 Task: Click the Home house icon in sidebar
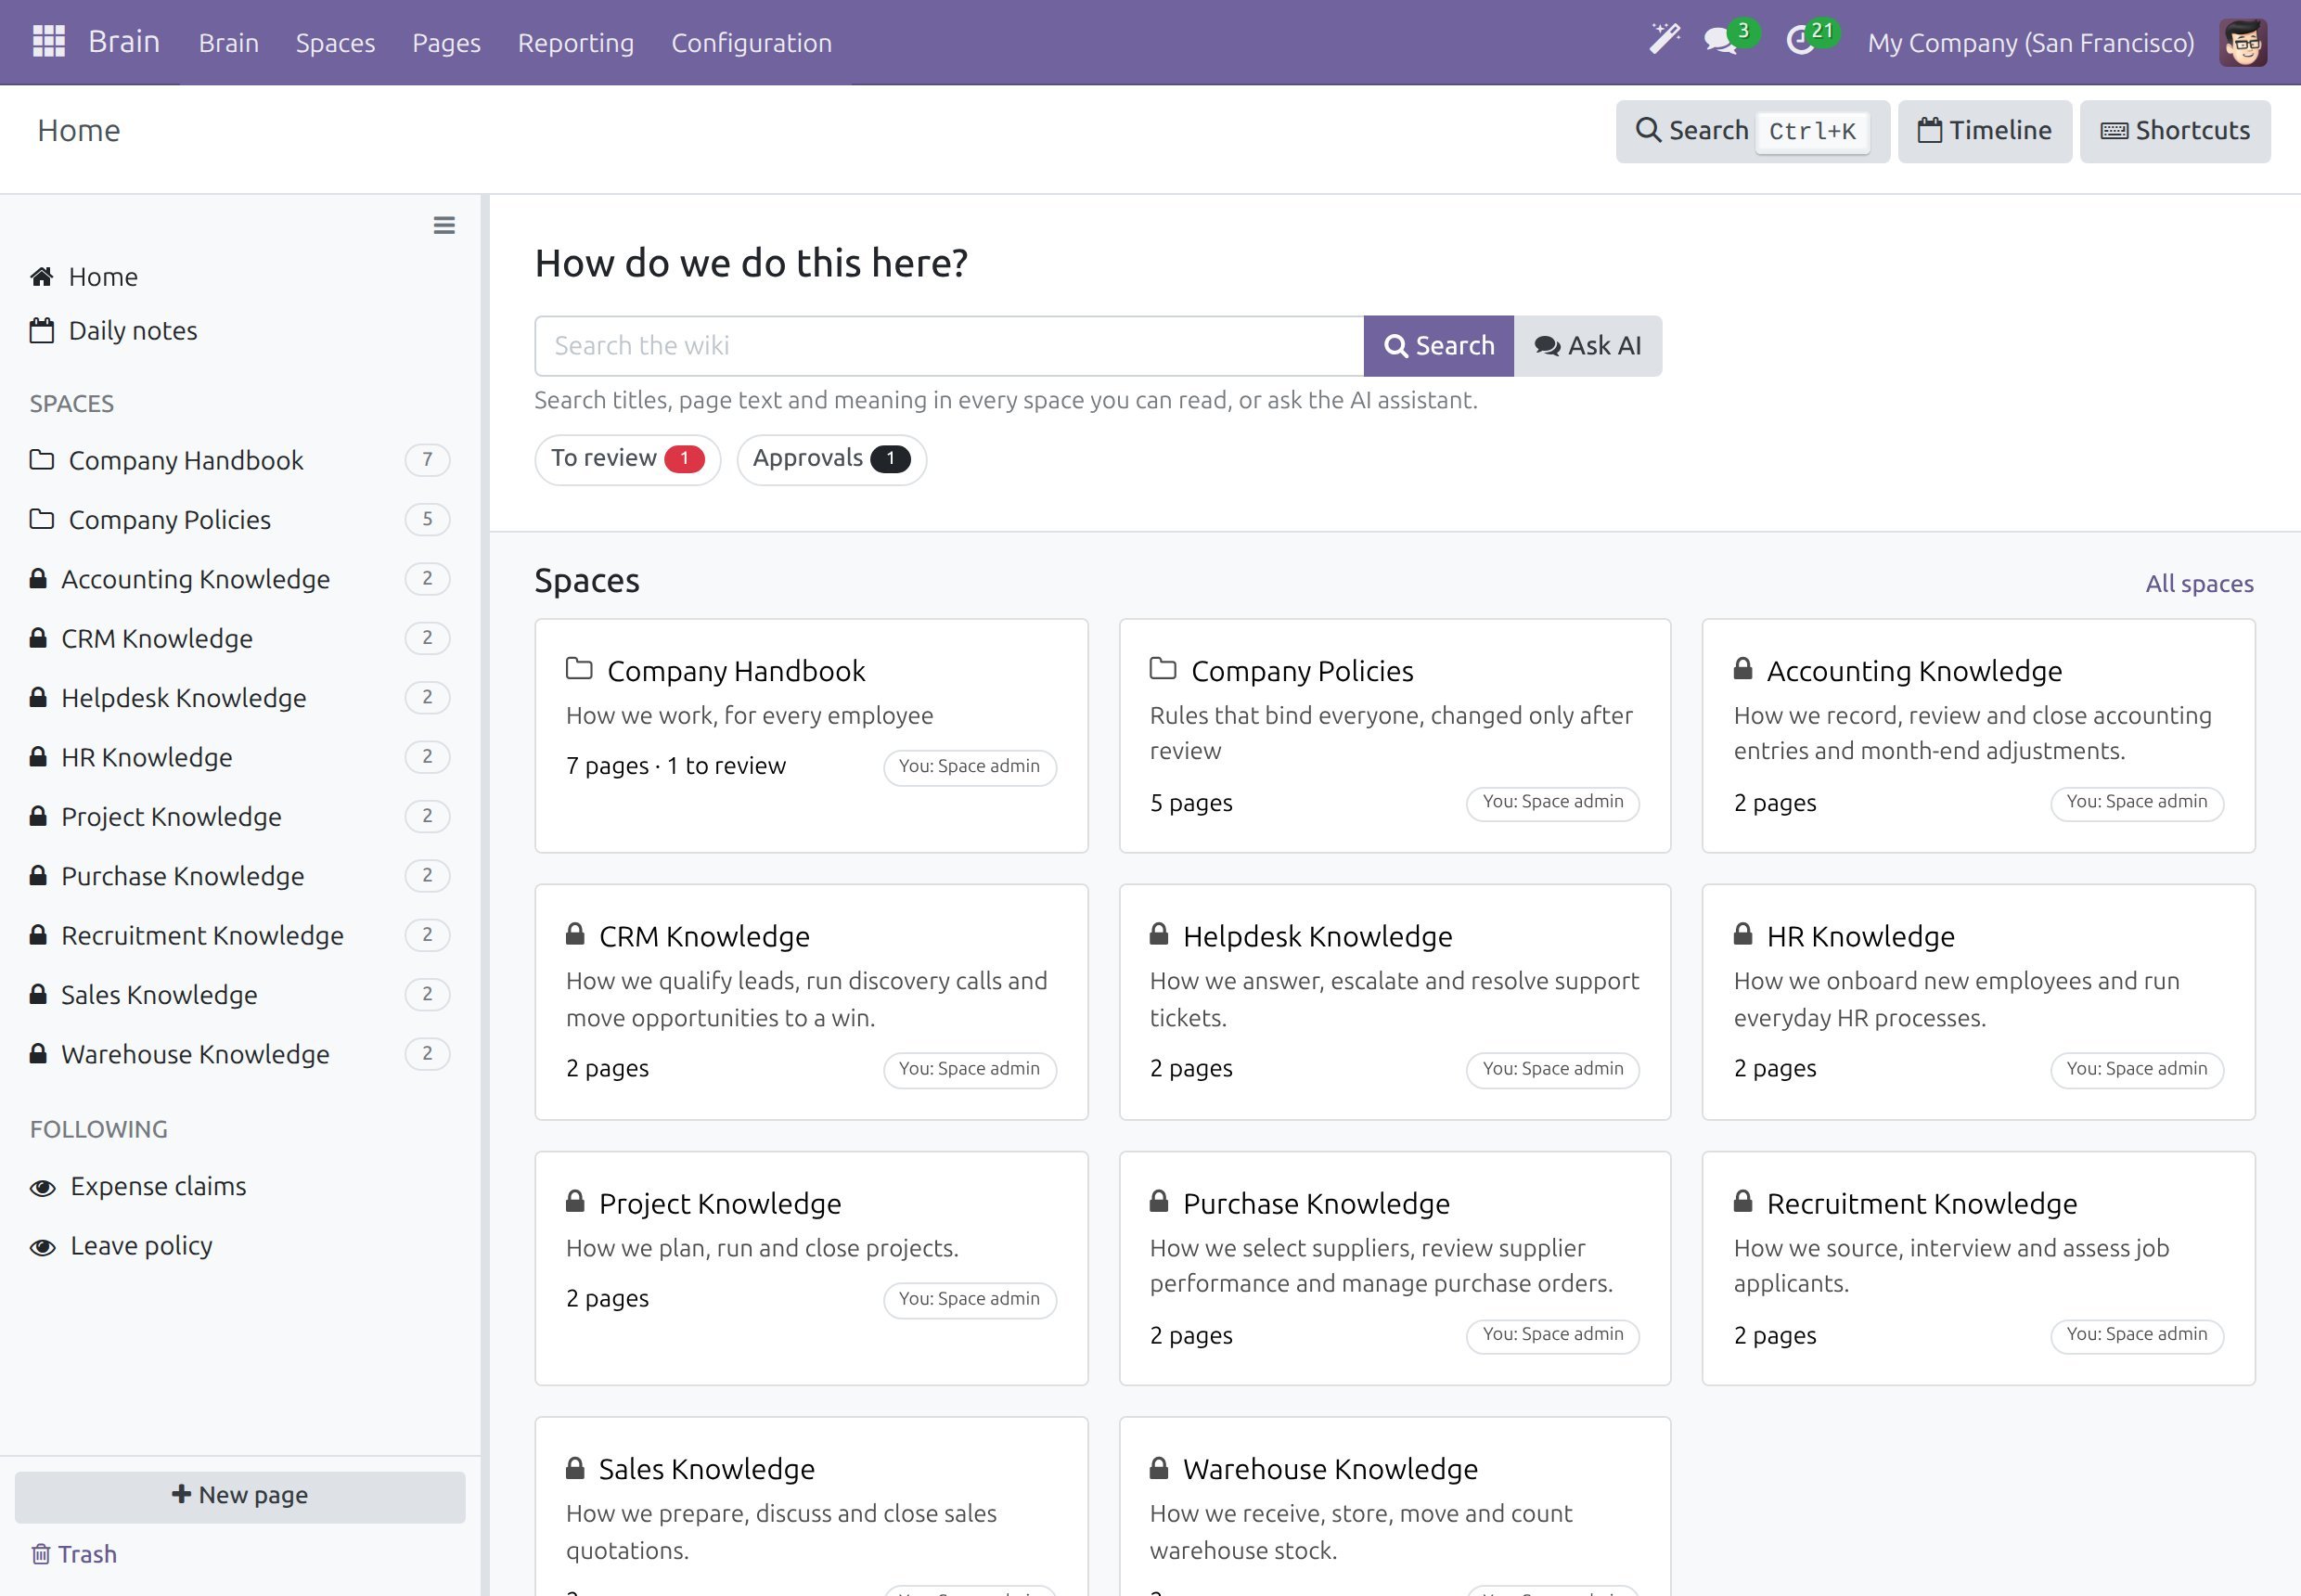tap(42, 277)
